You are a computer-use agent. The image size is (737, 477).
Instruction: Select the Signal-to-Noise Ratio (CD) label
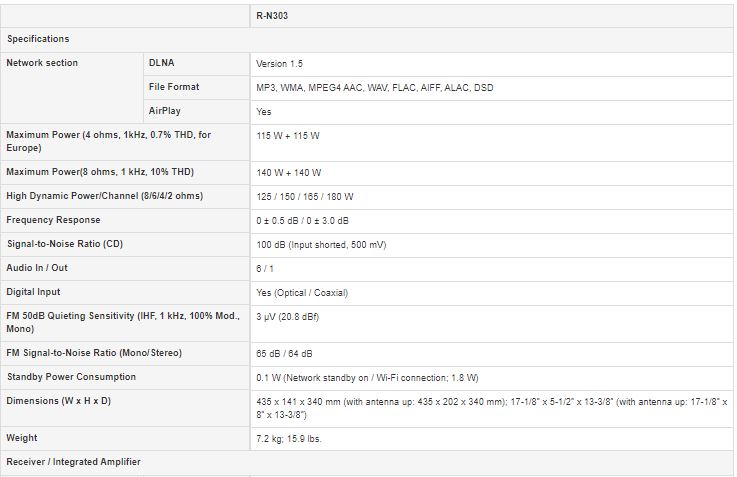65,244
